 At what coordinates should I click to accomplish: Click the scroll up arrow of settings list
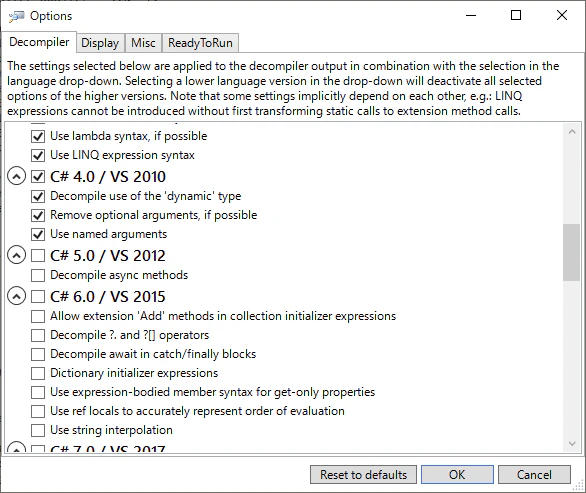point(572,132)
